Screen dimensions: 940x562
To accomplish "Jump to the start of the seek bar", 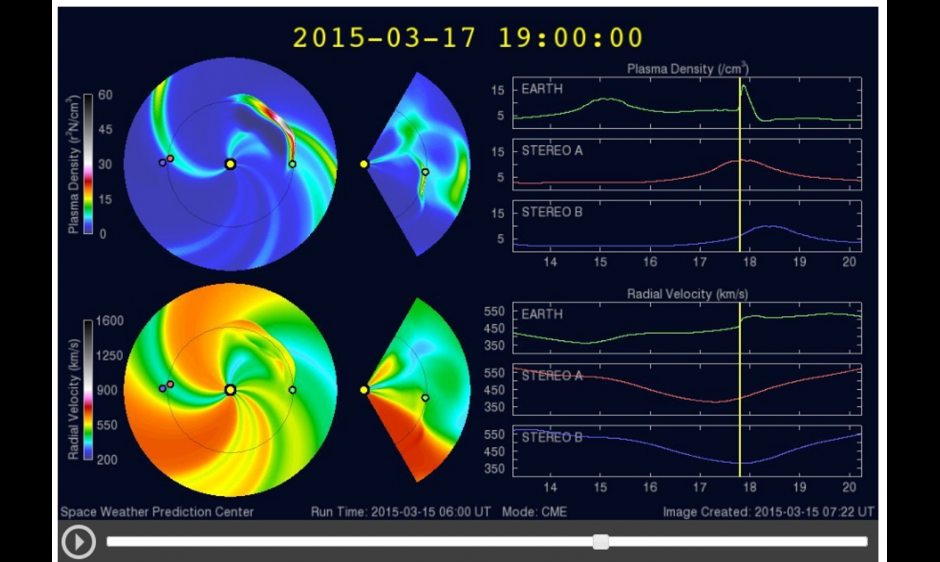I will point(109,541).
